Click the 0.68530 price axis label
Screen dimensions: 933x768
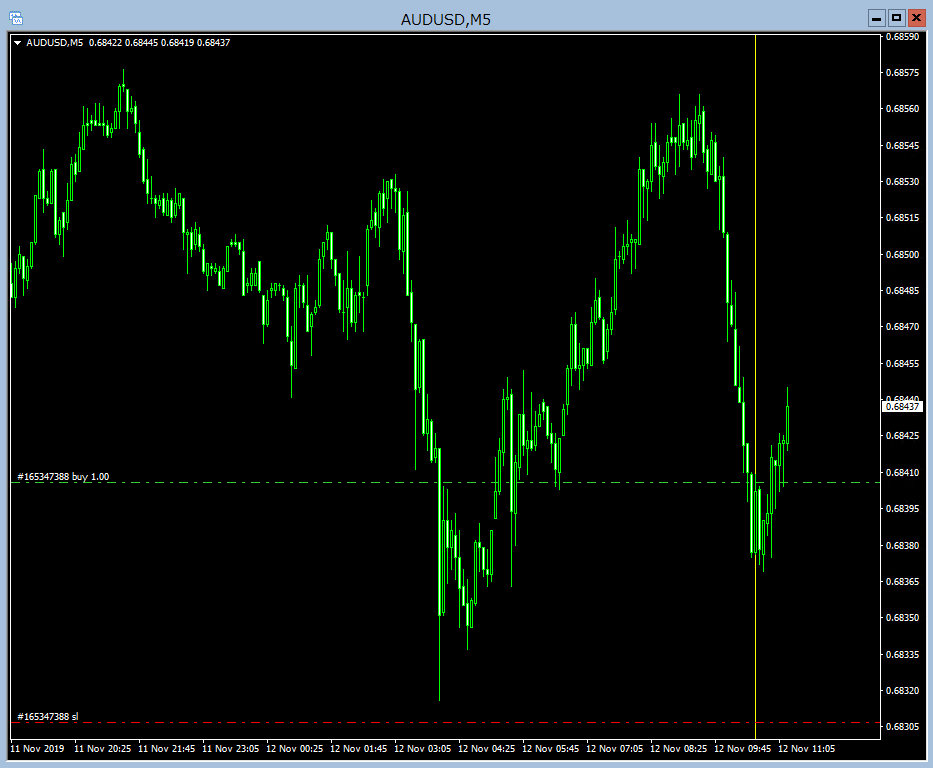(902, 181)
